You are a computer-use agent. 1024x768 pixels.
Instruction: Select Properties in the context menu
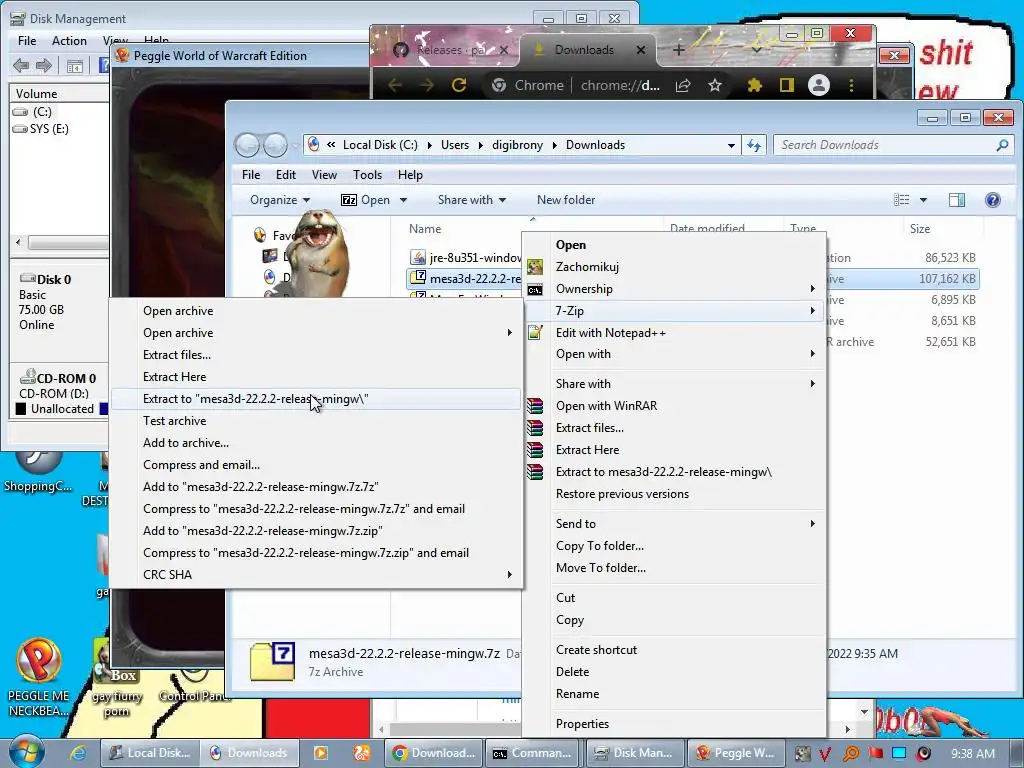tap(582, 724)
